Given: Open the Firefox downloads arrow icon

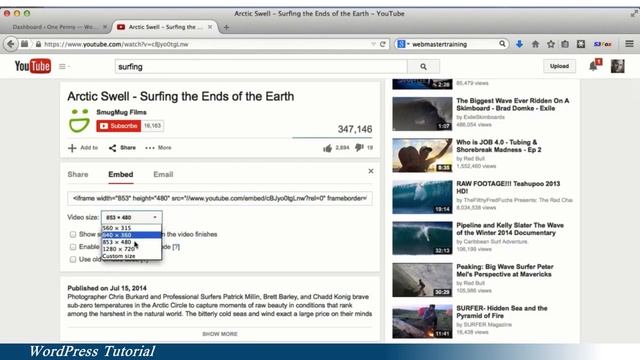Looking at the screenshot, I should pyautogui.click(x=519, y=44).
